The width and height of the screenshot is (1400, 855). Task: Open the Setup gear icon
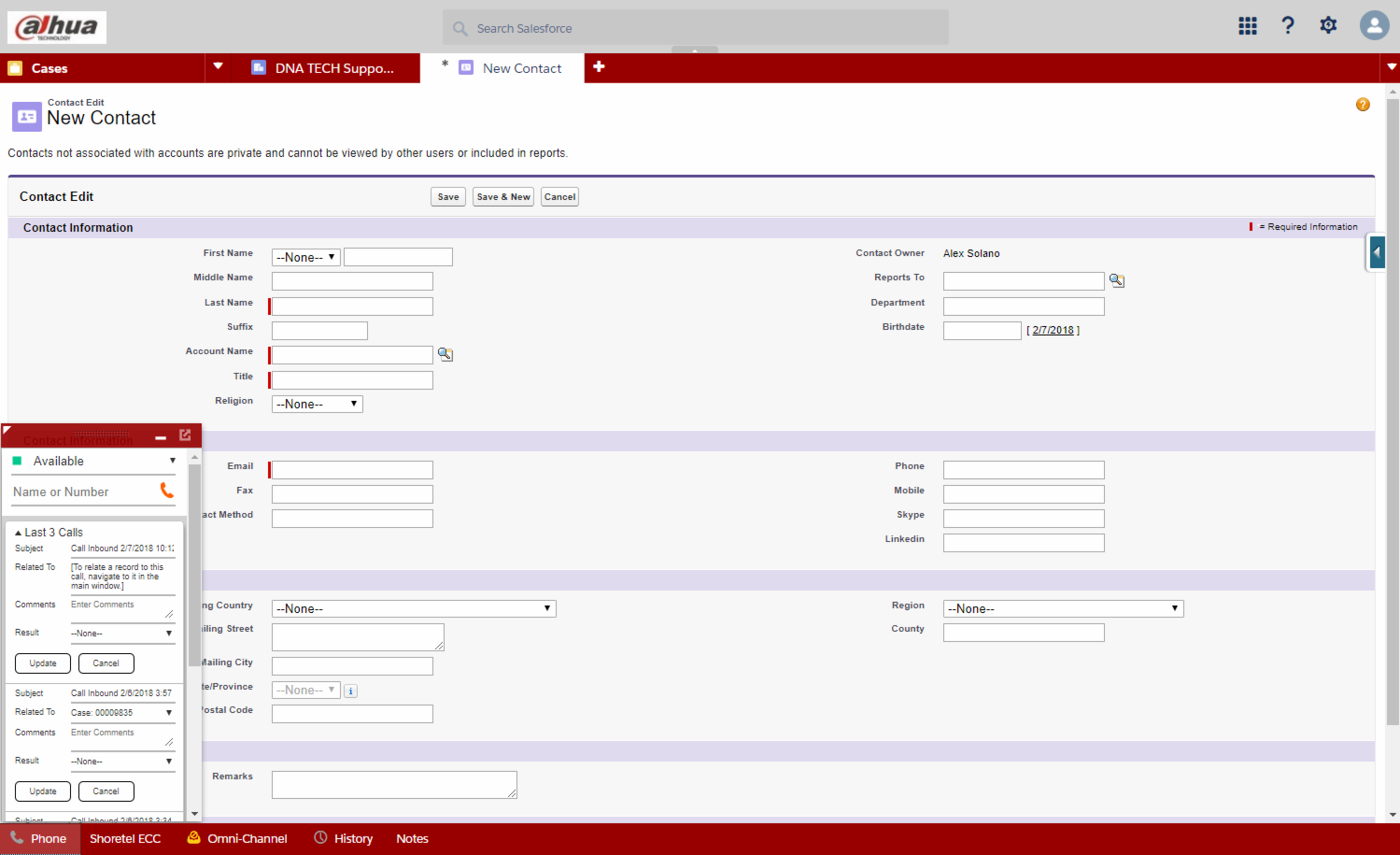tap(1328, 26)
